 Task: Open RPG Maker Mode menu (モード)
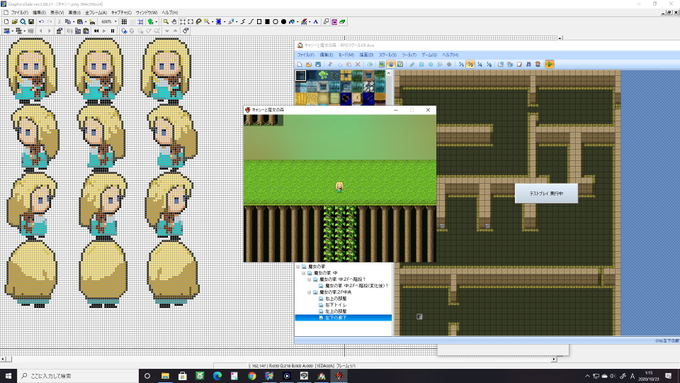pos(346,55)
